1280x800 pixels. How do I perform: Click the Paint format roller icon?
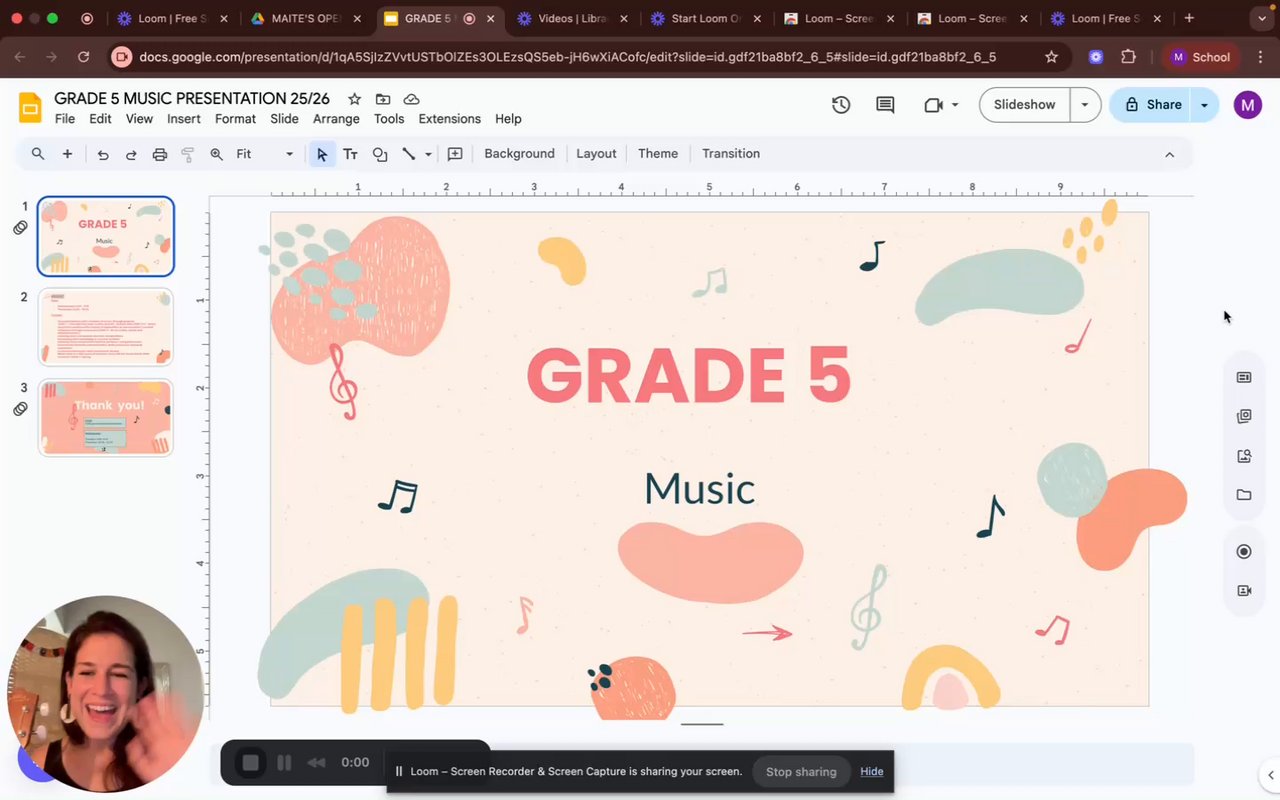click(x=187, y=154)
